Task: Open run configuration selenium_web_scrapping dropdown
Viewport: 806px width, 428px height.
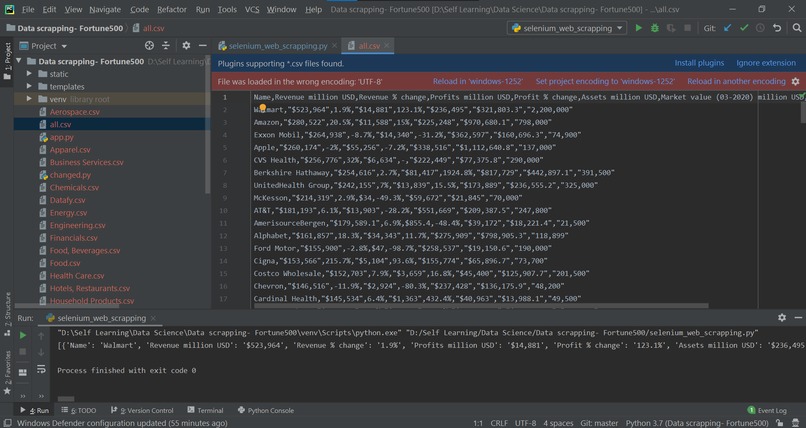Action: (x=566, y=28)
